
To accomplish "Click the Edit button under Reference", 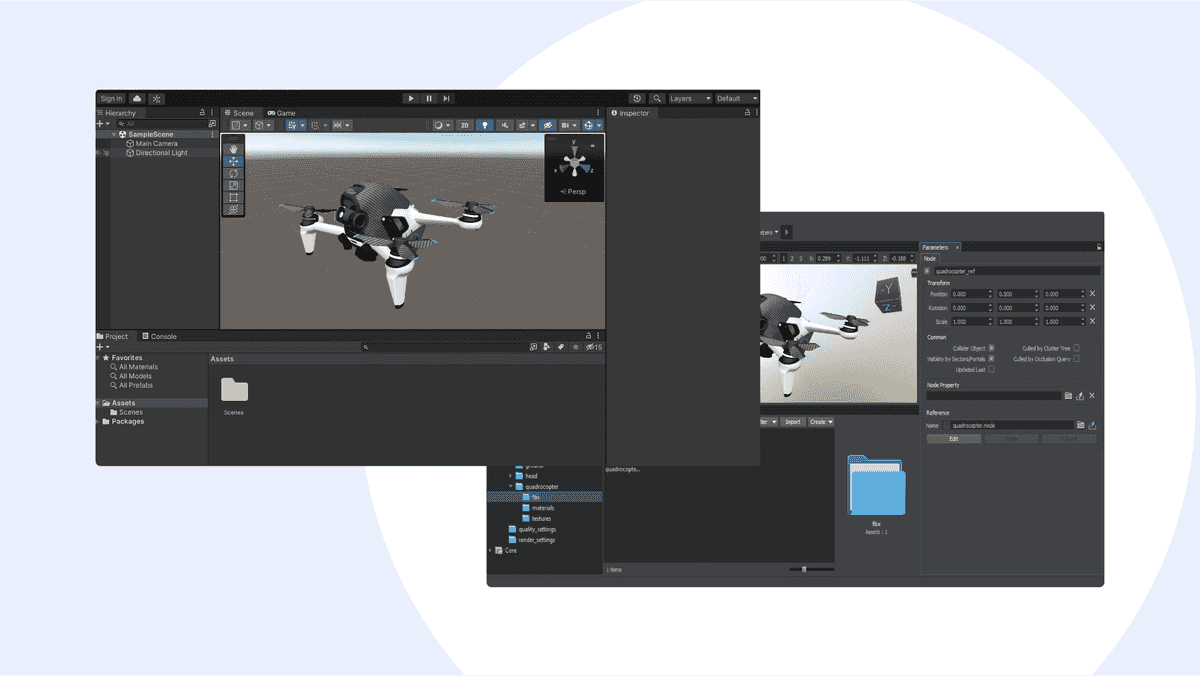I will coord(955,438).
